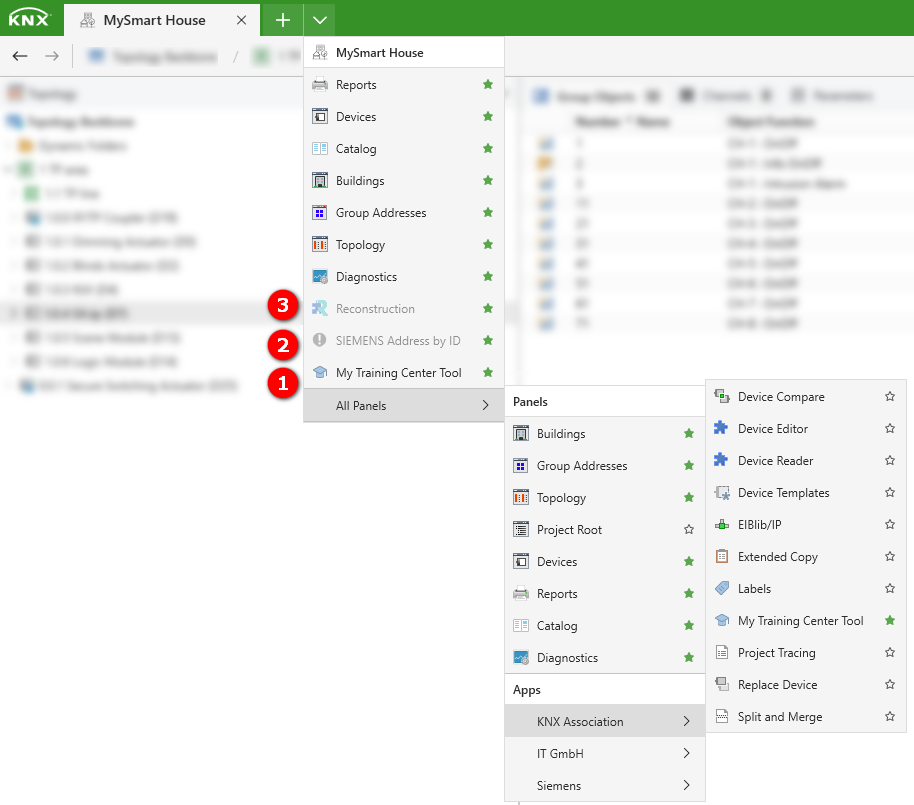
Task: Click the graduation cap icon in the favorites list
Action: (320, 372)
